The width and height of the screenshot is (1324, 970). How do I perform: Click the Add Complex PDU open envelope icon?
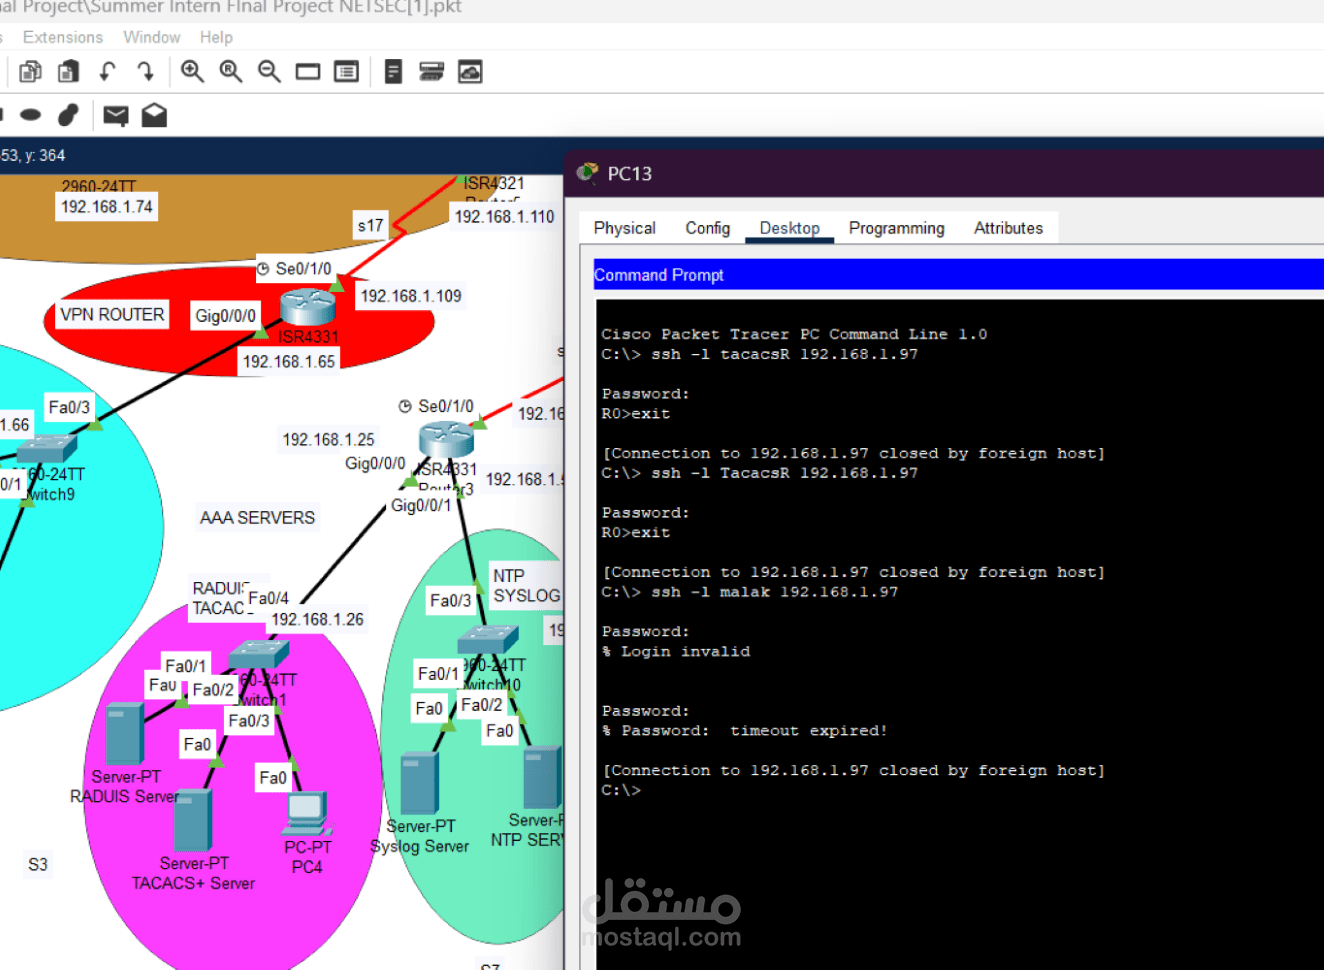coord(154,115)
